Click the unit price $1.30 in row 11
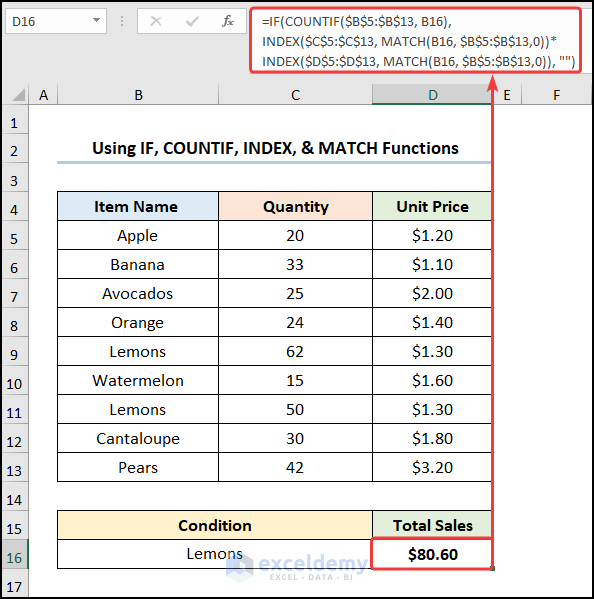 pyautogui.click(x=432, y=410)
